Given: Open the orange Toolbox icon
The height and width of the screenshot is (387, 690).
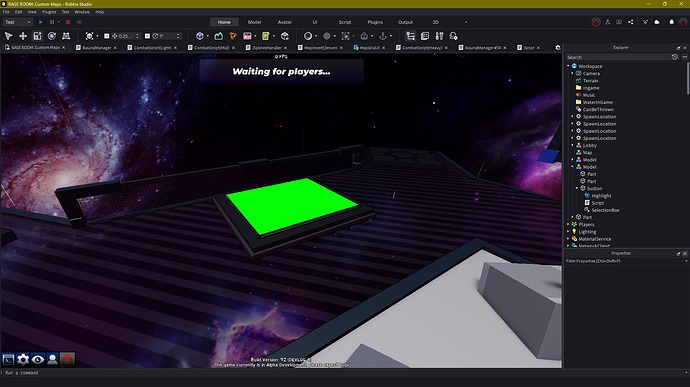Looking at the screenshot, I should [x=233, y=36].
